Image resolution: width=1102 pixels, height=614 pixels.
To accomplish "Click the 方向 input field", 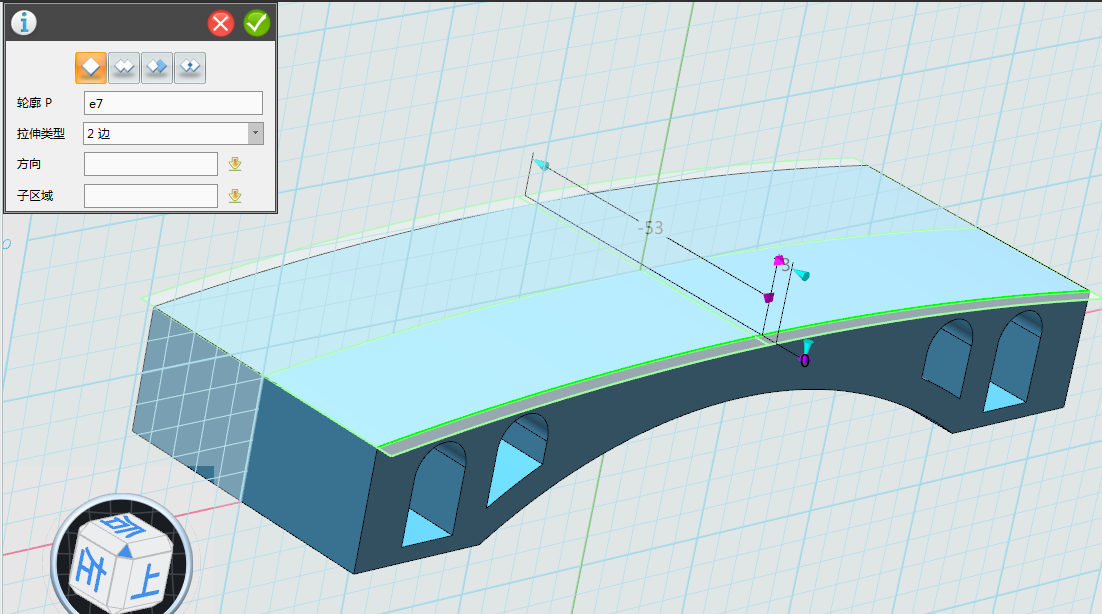I will coord(150,164).
